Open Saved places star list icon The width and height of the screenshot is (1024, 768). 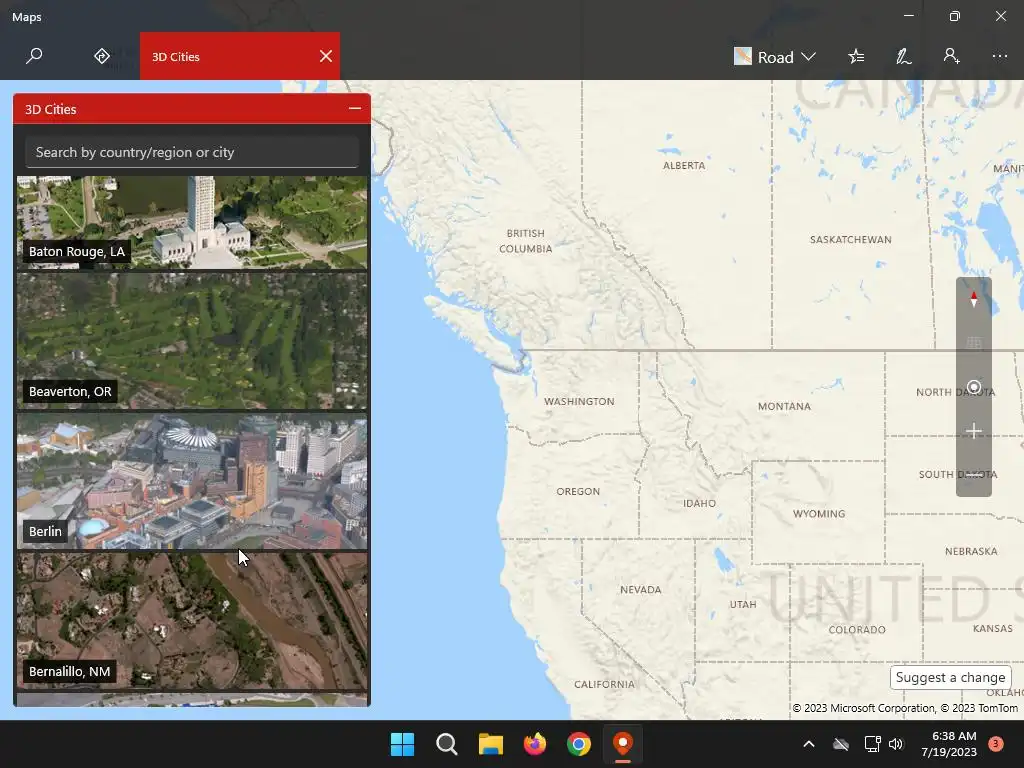click(x=856, y=57)
